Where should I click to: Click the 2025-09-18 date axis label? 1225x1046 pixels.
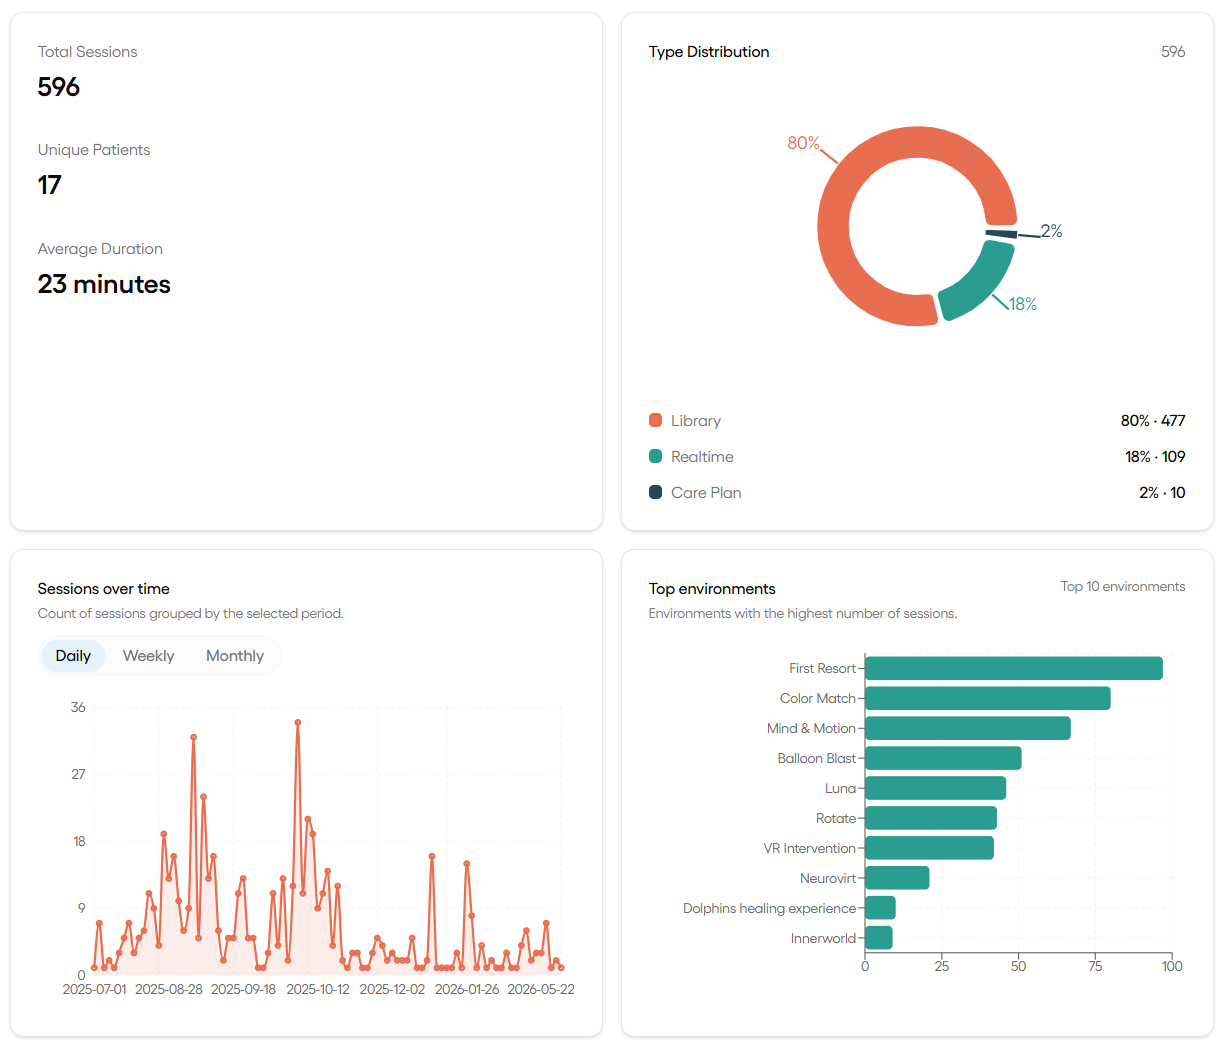point(244,989)
